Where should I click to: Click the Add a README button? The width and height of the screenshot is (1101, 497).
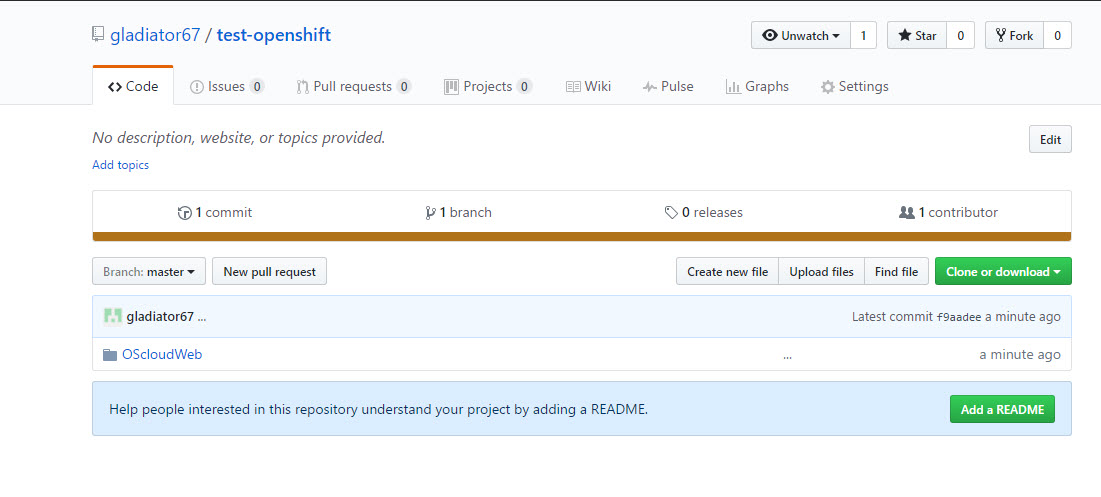(1002, 409)
